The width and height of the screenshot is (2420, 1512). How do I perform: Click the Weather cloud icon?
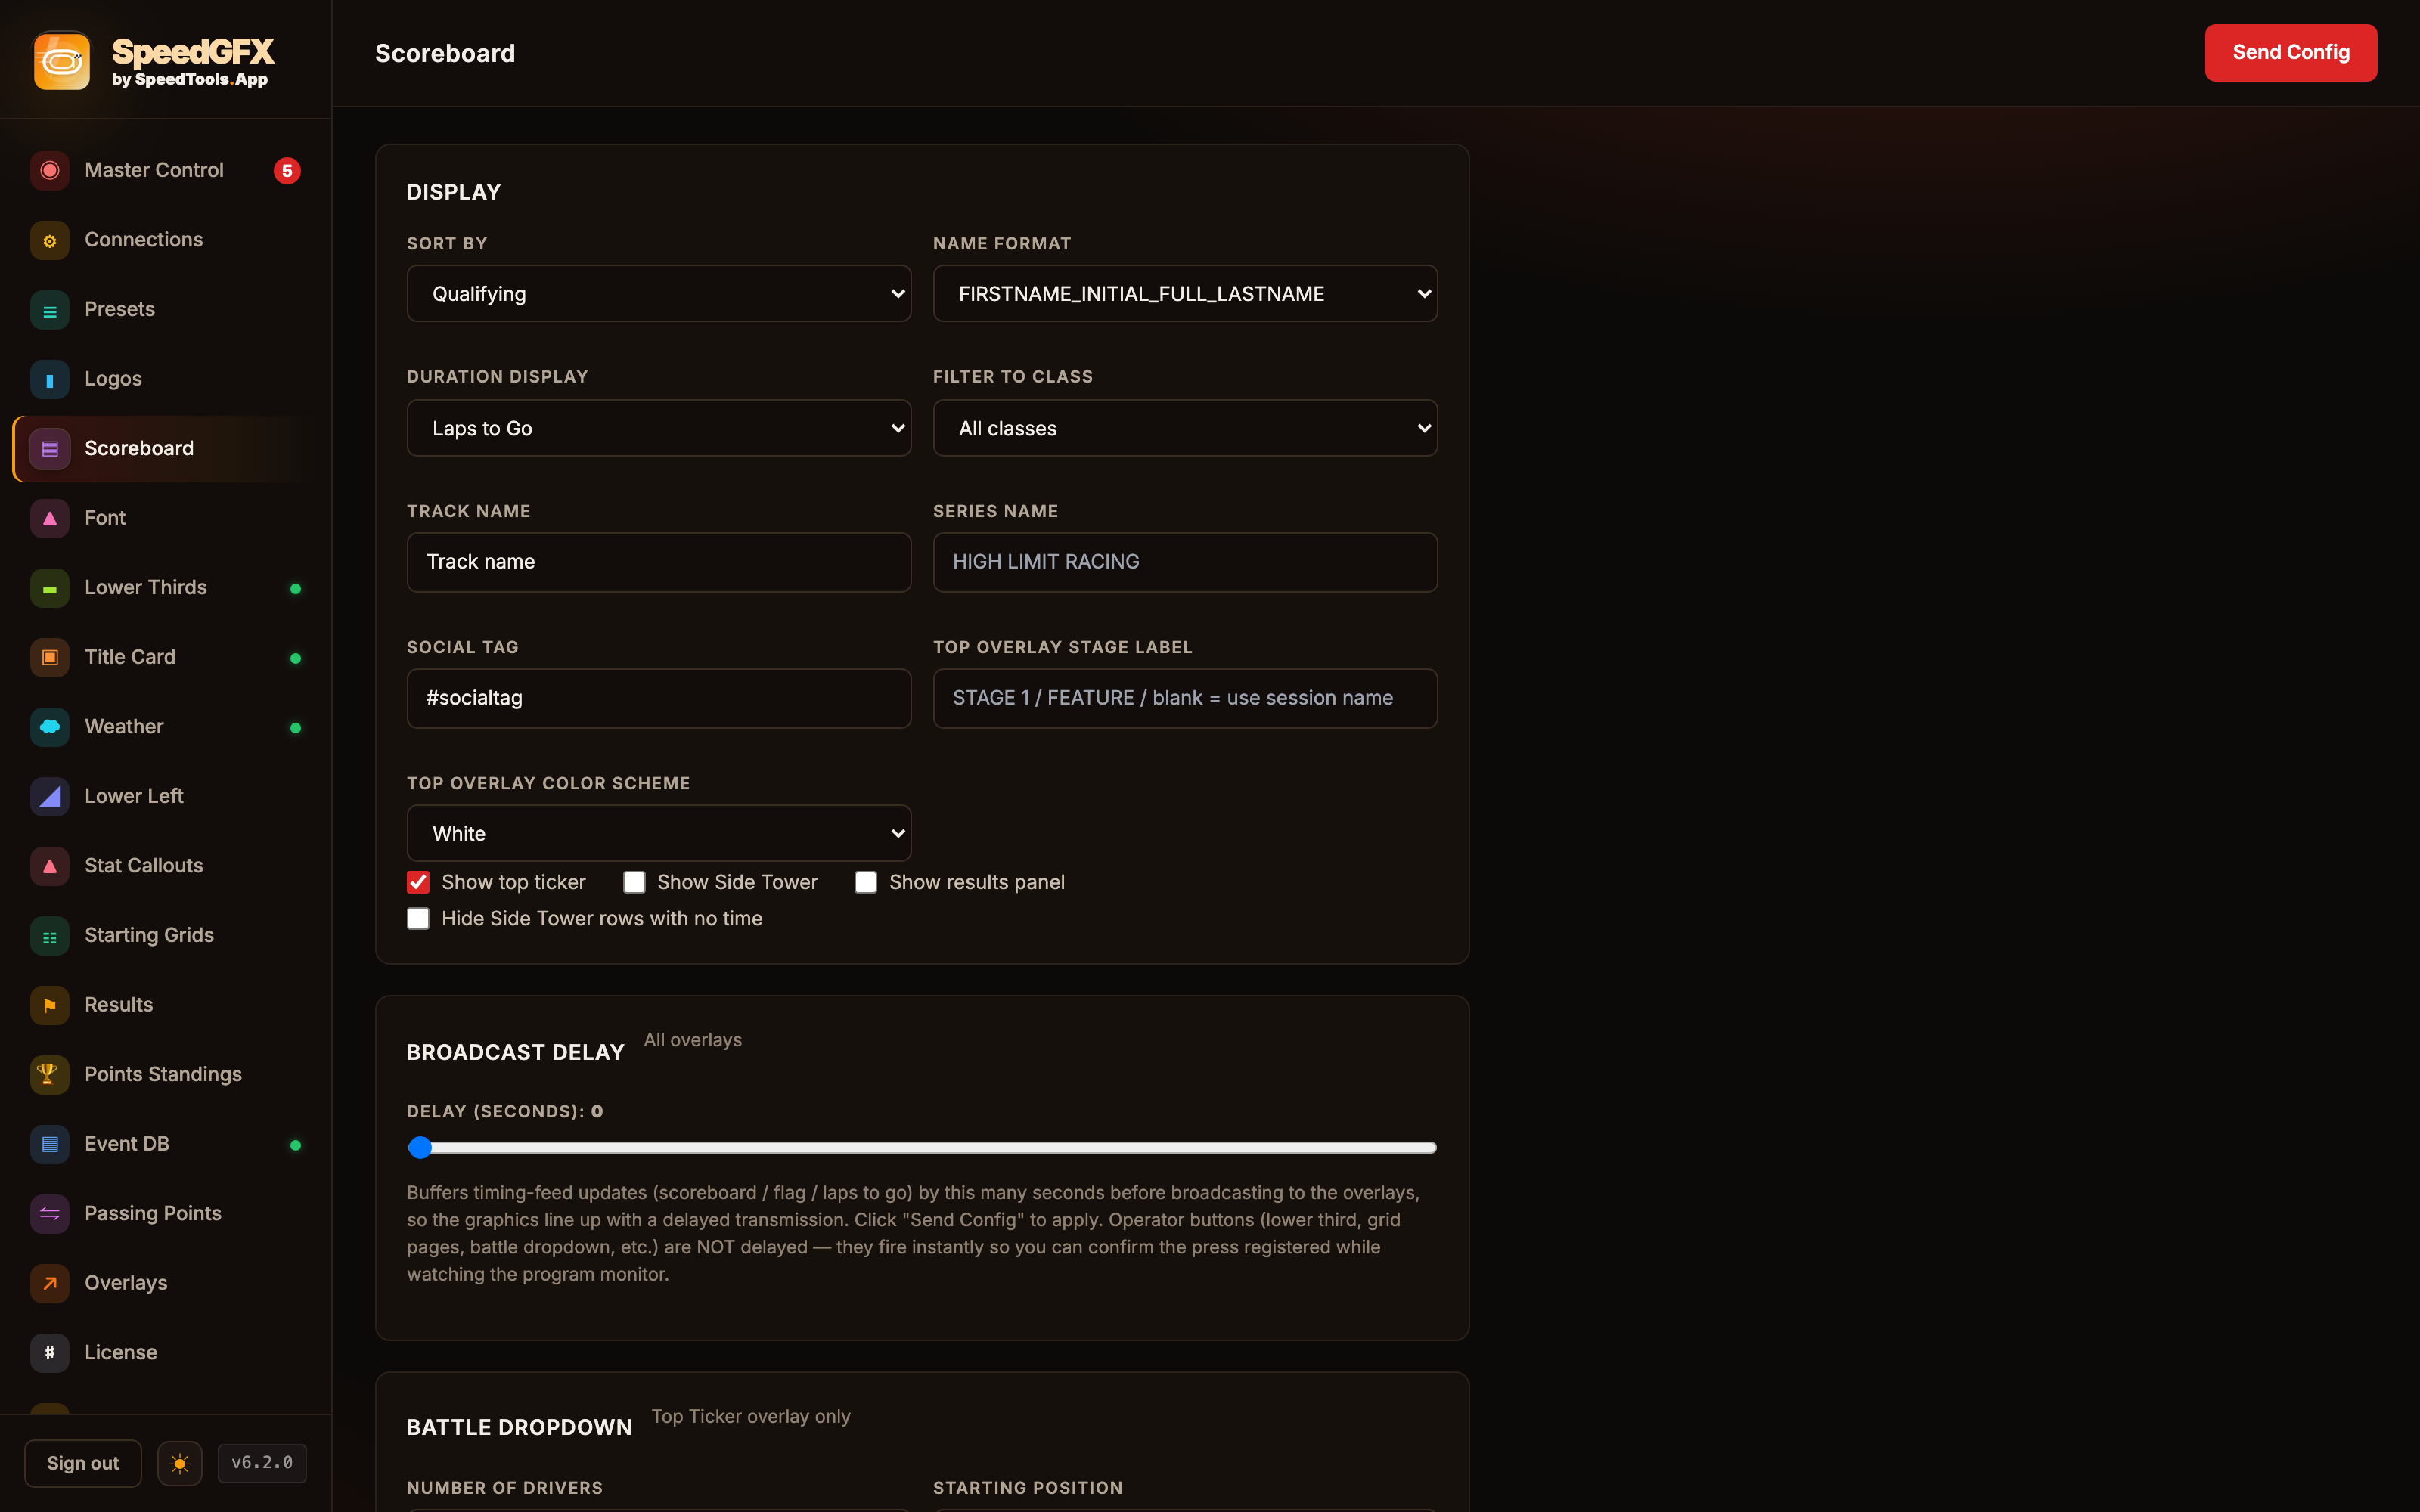point(50,727)
